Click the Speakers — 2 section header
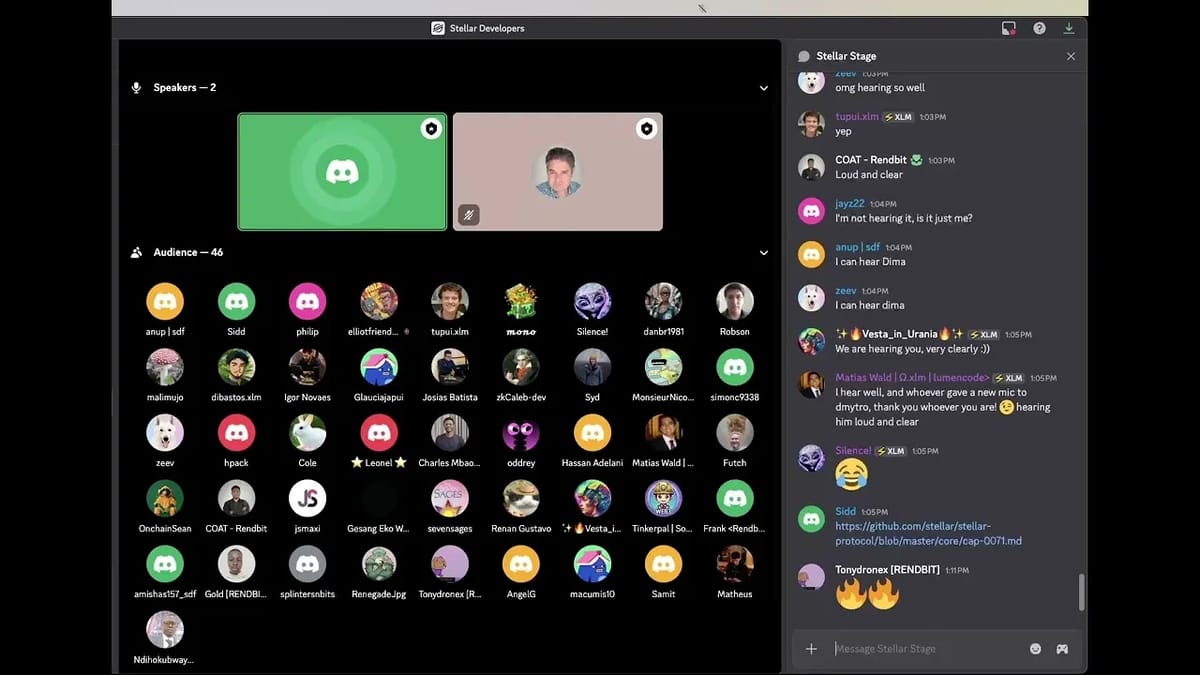The image size is (1200, 675). tap(184, 88)
